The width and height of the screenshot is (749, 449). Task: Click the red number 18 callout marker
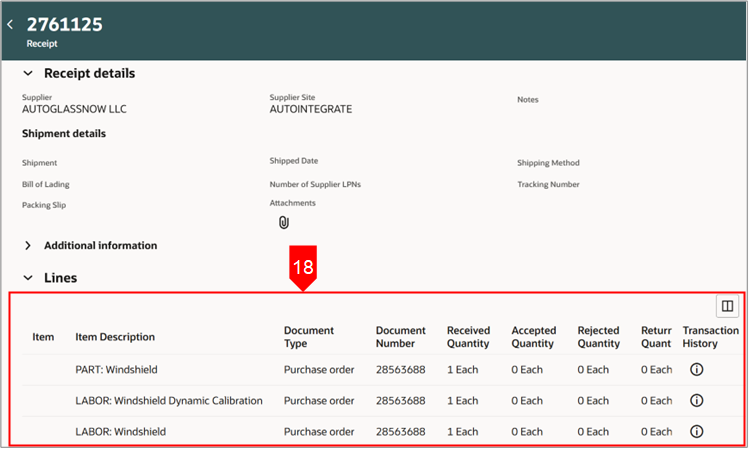[x=303, y=269]
